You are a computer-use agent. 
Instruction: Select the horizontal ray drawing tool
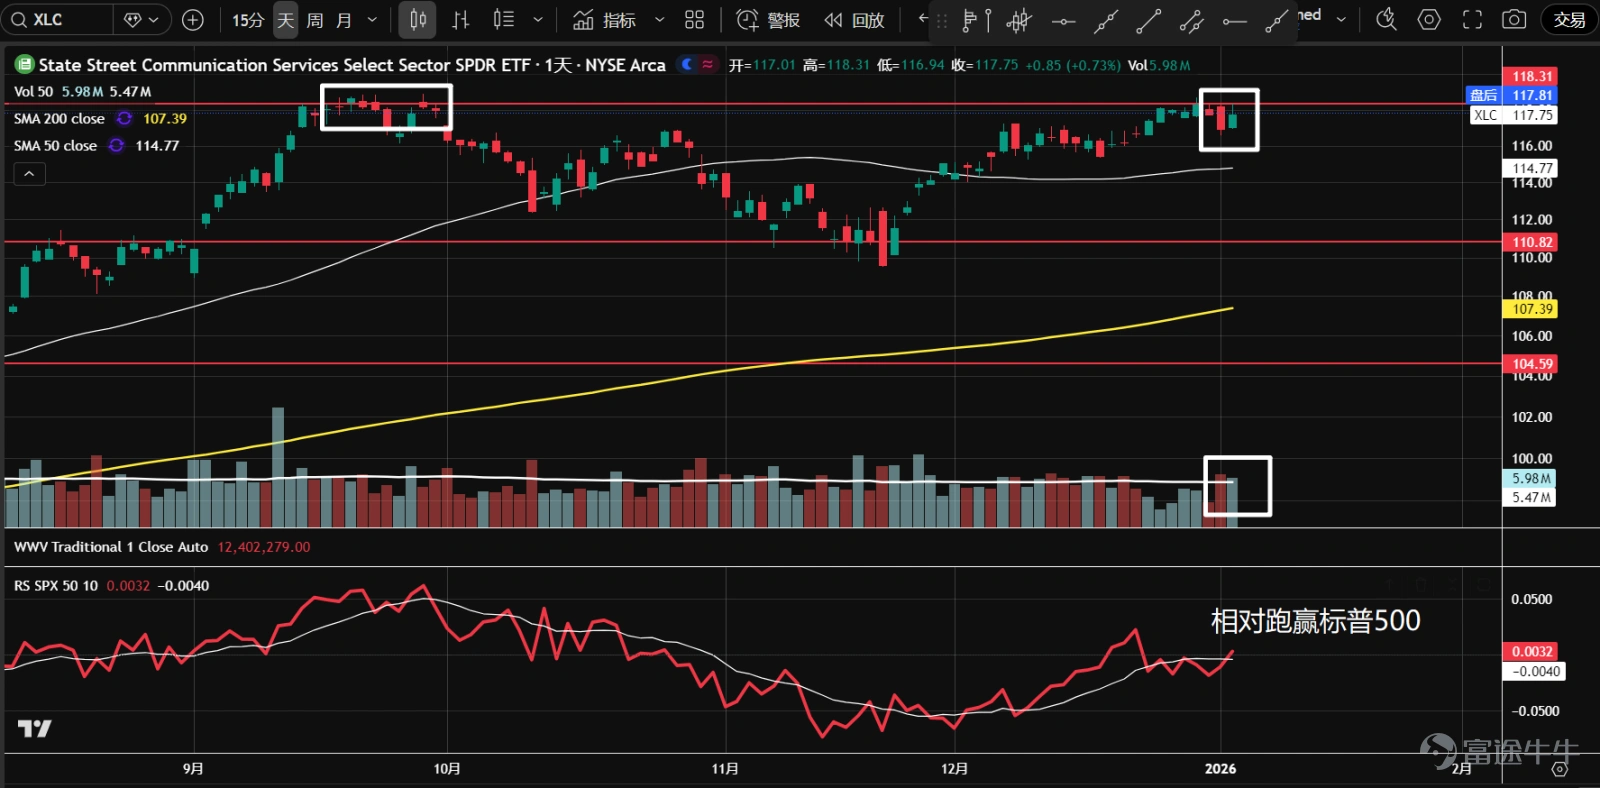1235,21
